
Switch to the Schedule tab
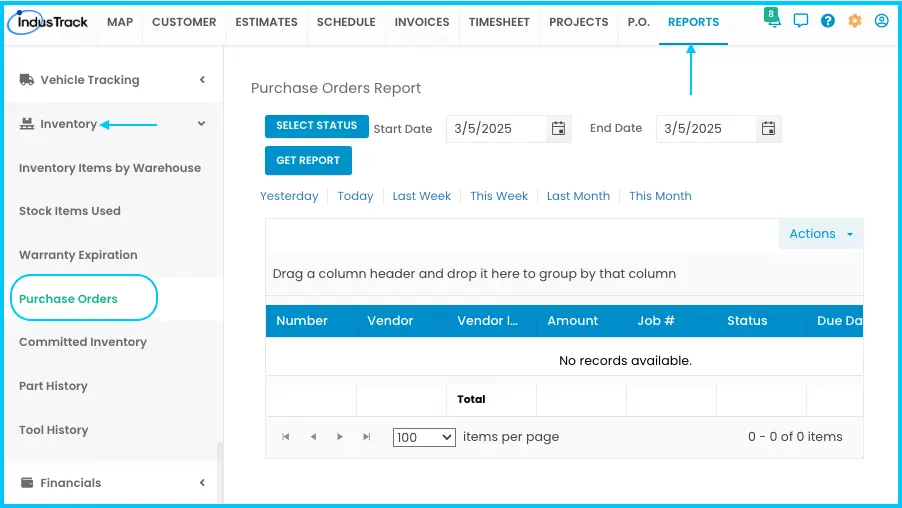(346, 22)
